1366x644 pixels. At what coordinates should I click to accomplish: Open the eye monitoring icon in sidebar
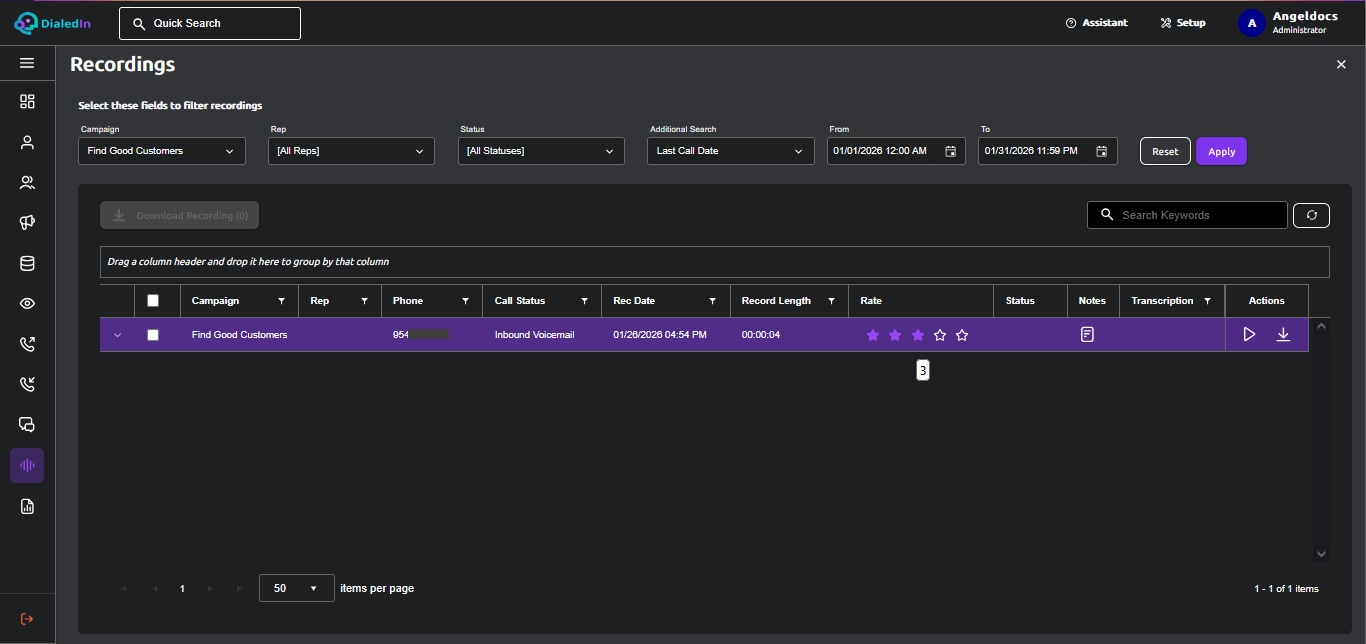coord(27,304)
